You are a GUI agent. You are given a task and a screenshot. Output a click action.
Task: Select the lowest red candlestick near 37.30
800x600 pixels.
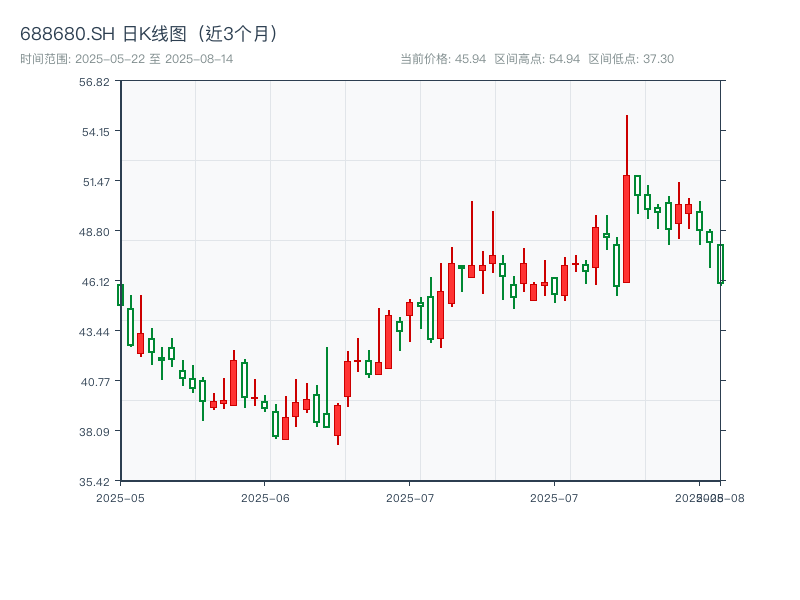338,420
